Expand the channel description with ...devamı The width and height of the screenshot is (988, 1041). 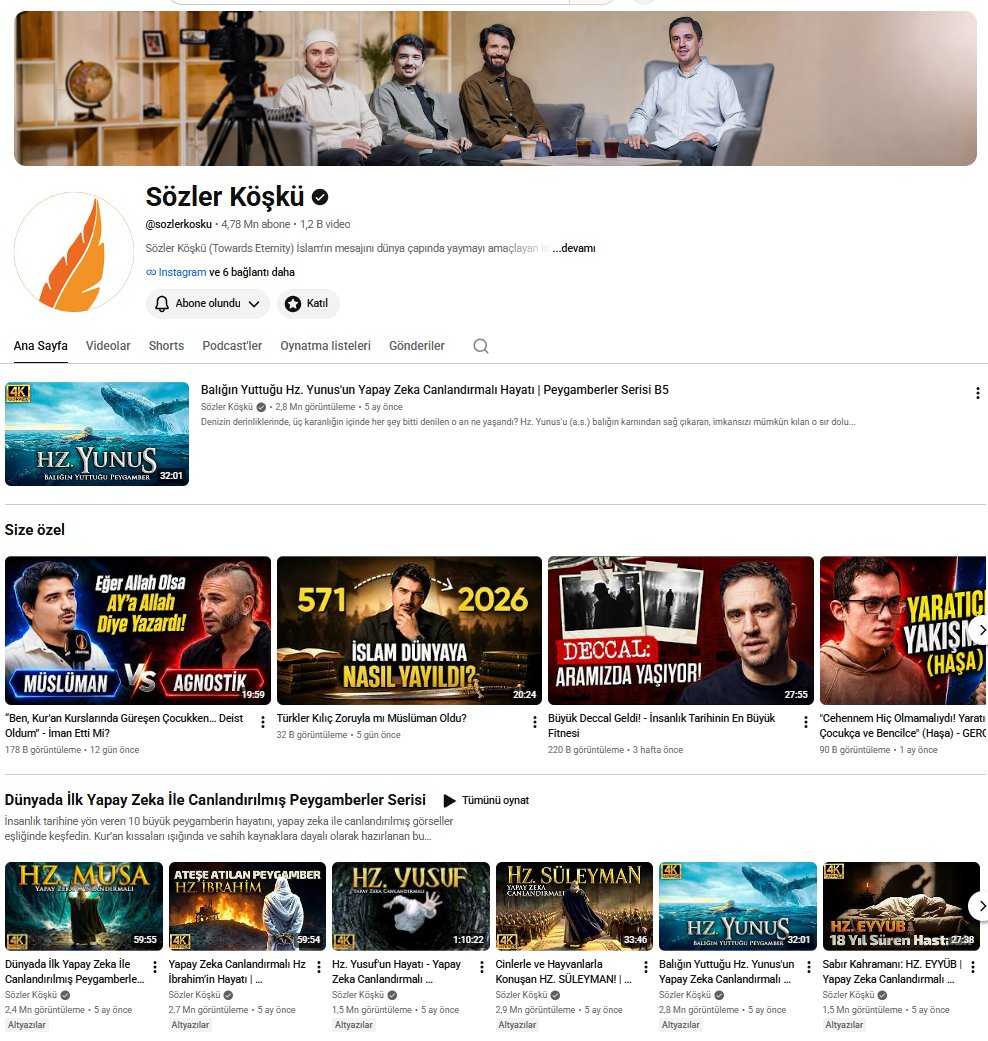pyautogui.click(x=574, y=248)
